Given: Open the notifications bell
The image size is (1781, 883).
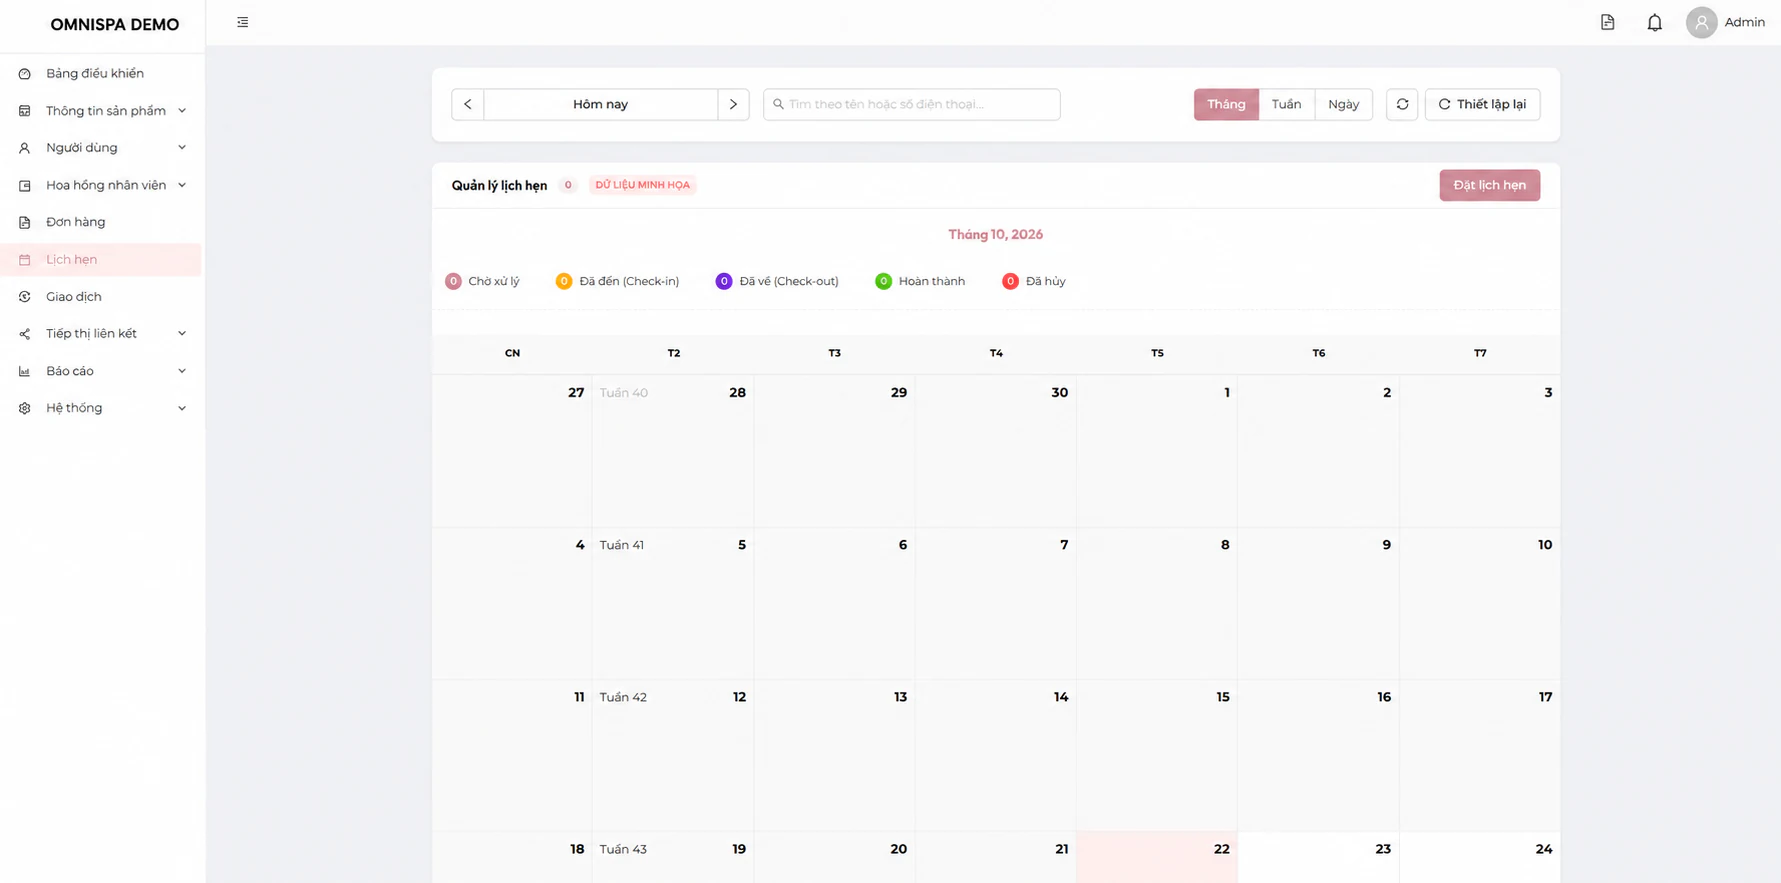Looking at the screenshot, I should click(x=1654, y=22).
